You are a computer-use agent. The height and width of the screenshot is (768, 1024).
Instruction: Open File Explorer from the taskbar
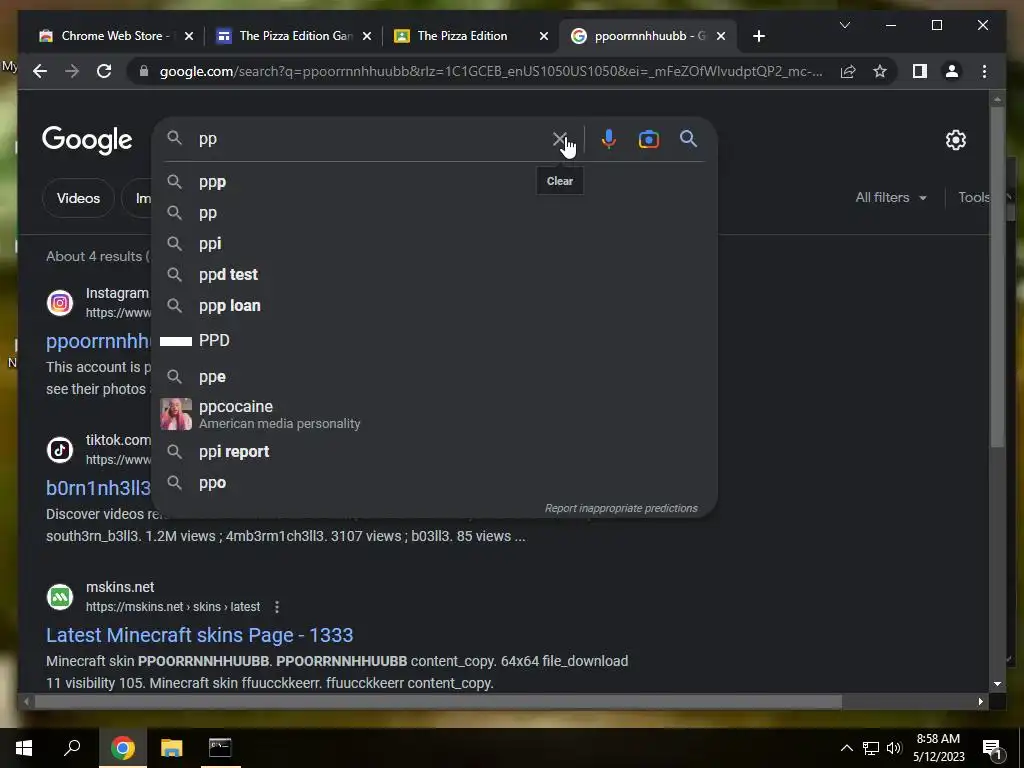point(172,748)
